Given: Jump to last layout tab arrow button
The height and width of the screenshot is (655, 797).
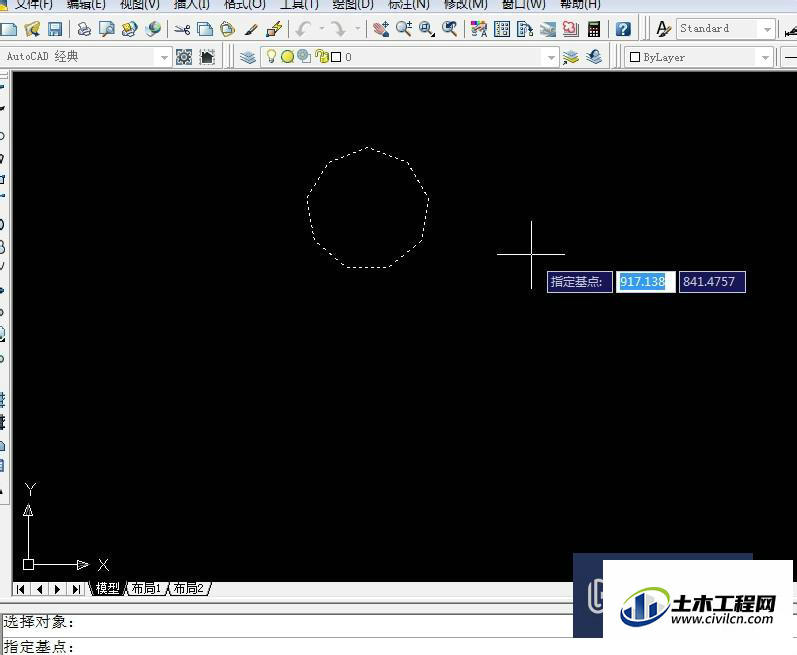Looking at the screenshot, I should click(76, 589).
